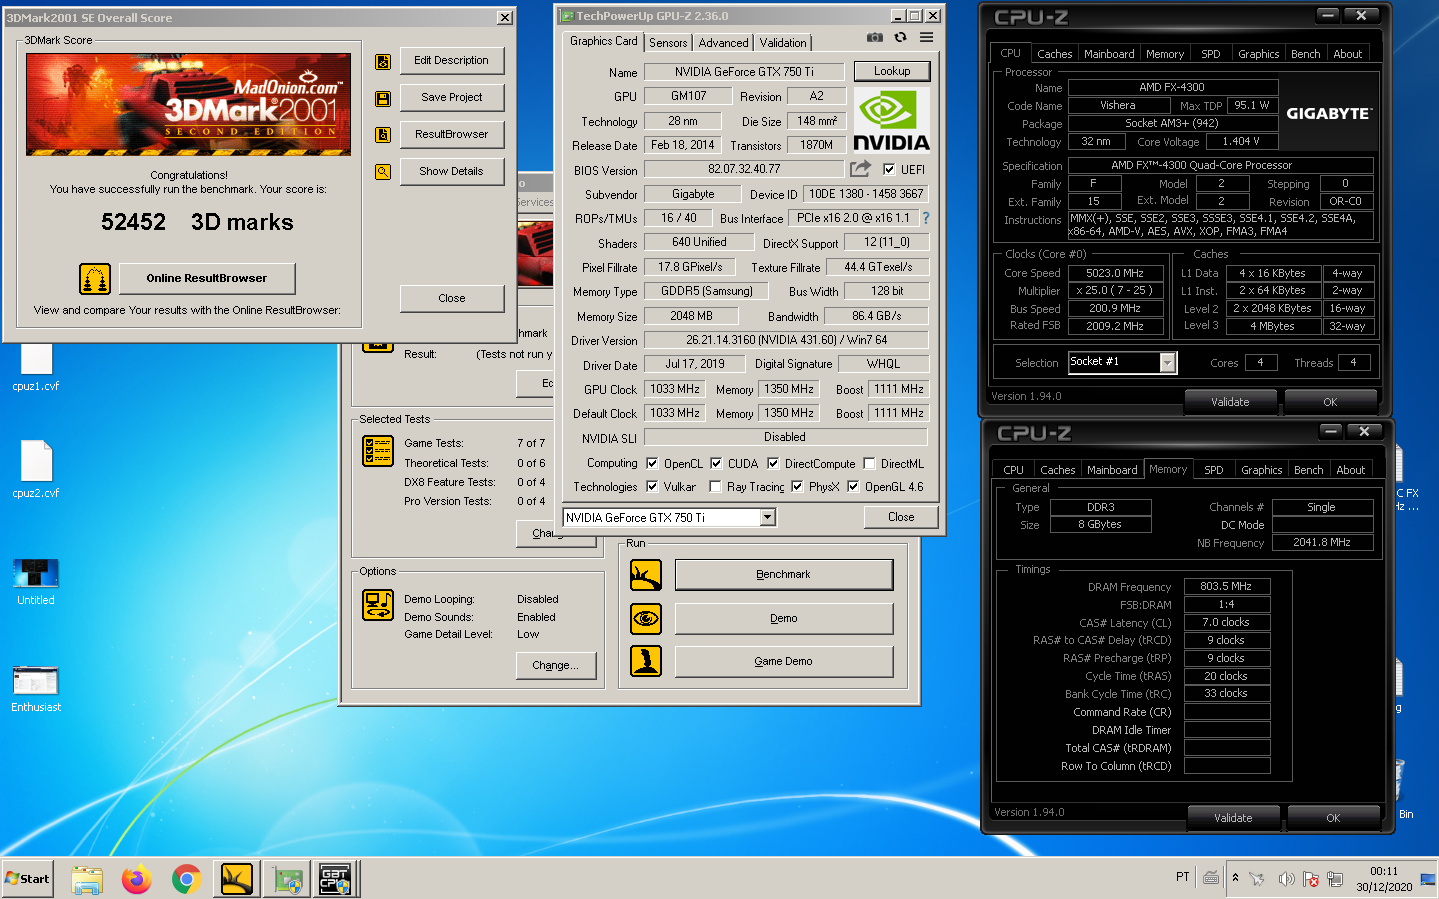The image size is (1439, 899).
Task: Click the Save Project button
Action: point(452,97)
